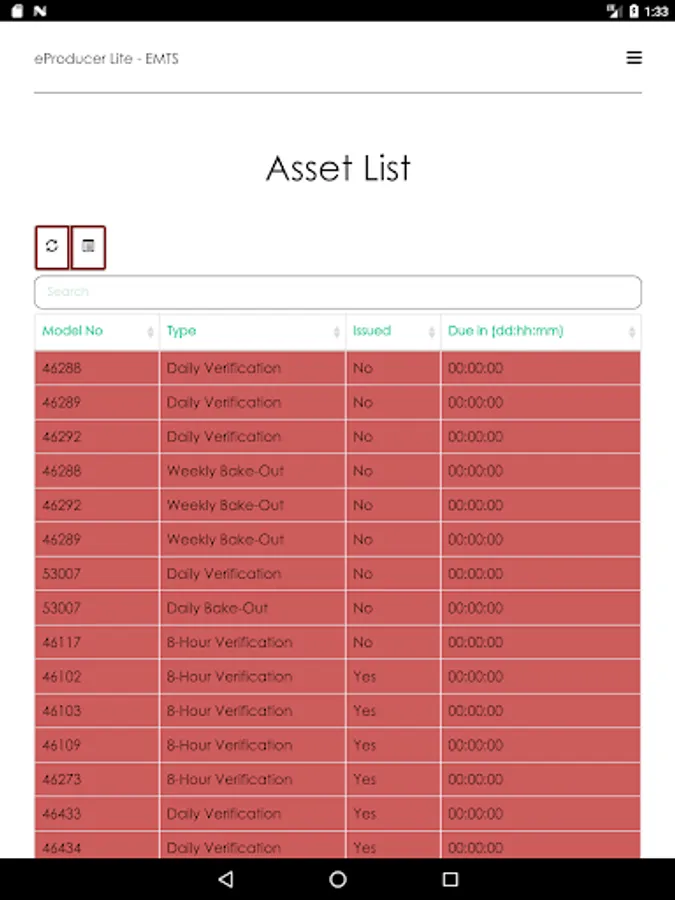Click the table columns view icon
675x900 pixels.
point(88,247)
